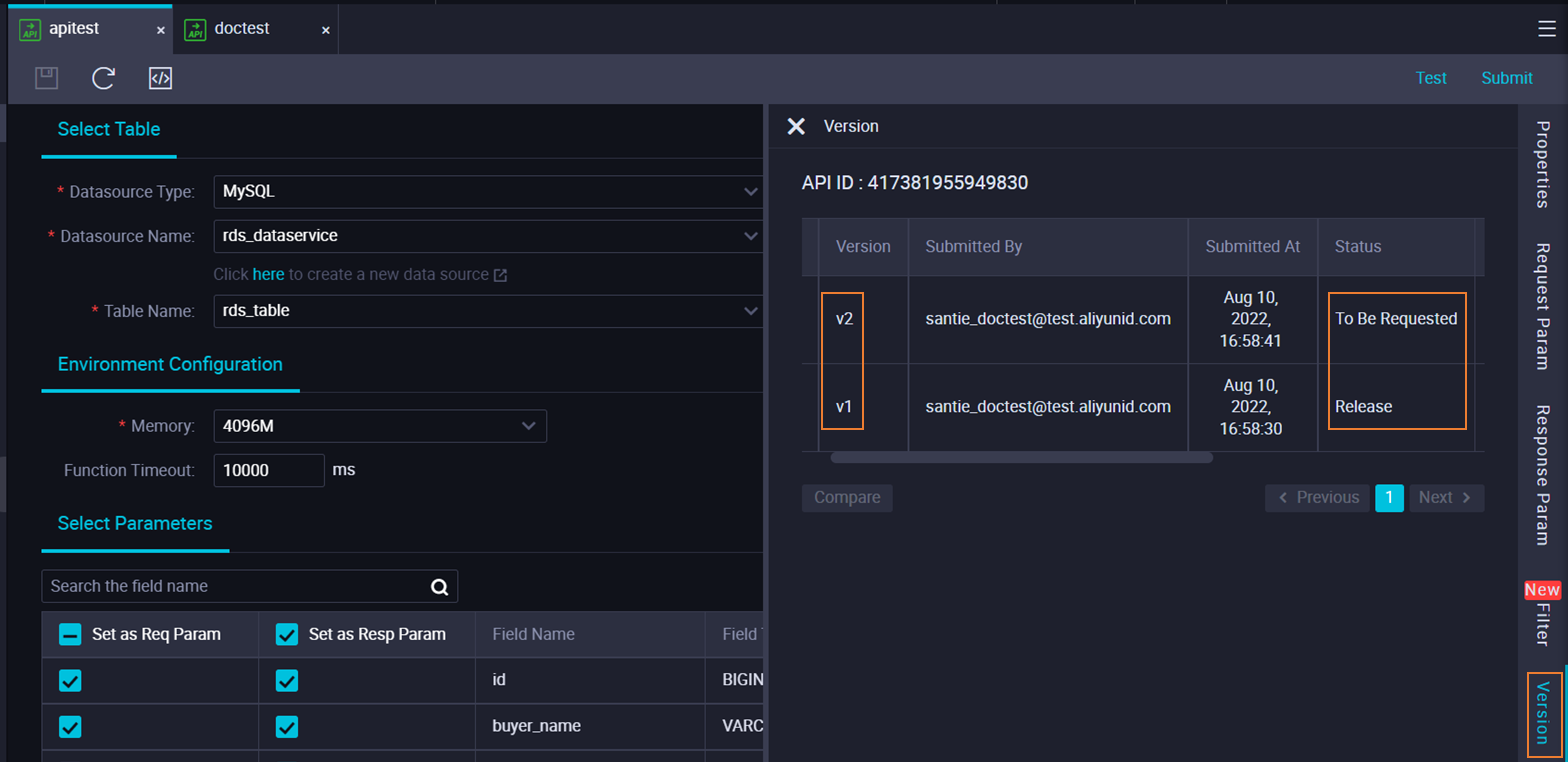Click the Function Timeout input field
This screenshot has width=1568, height=762.
point(269,470)
